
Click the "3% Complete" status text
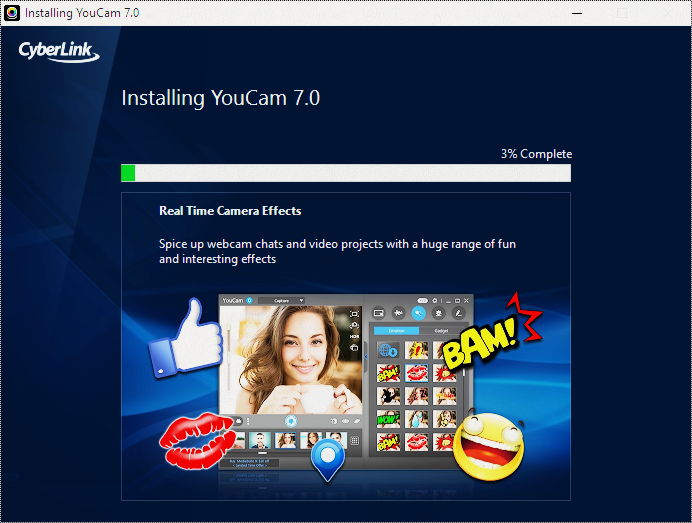coord(536,154)
